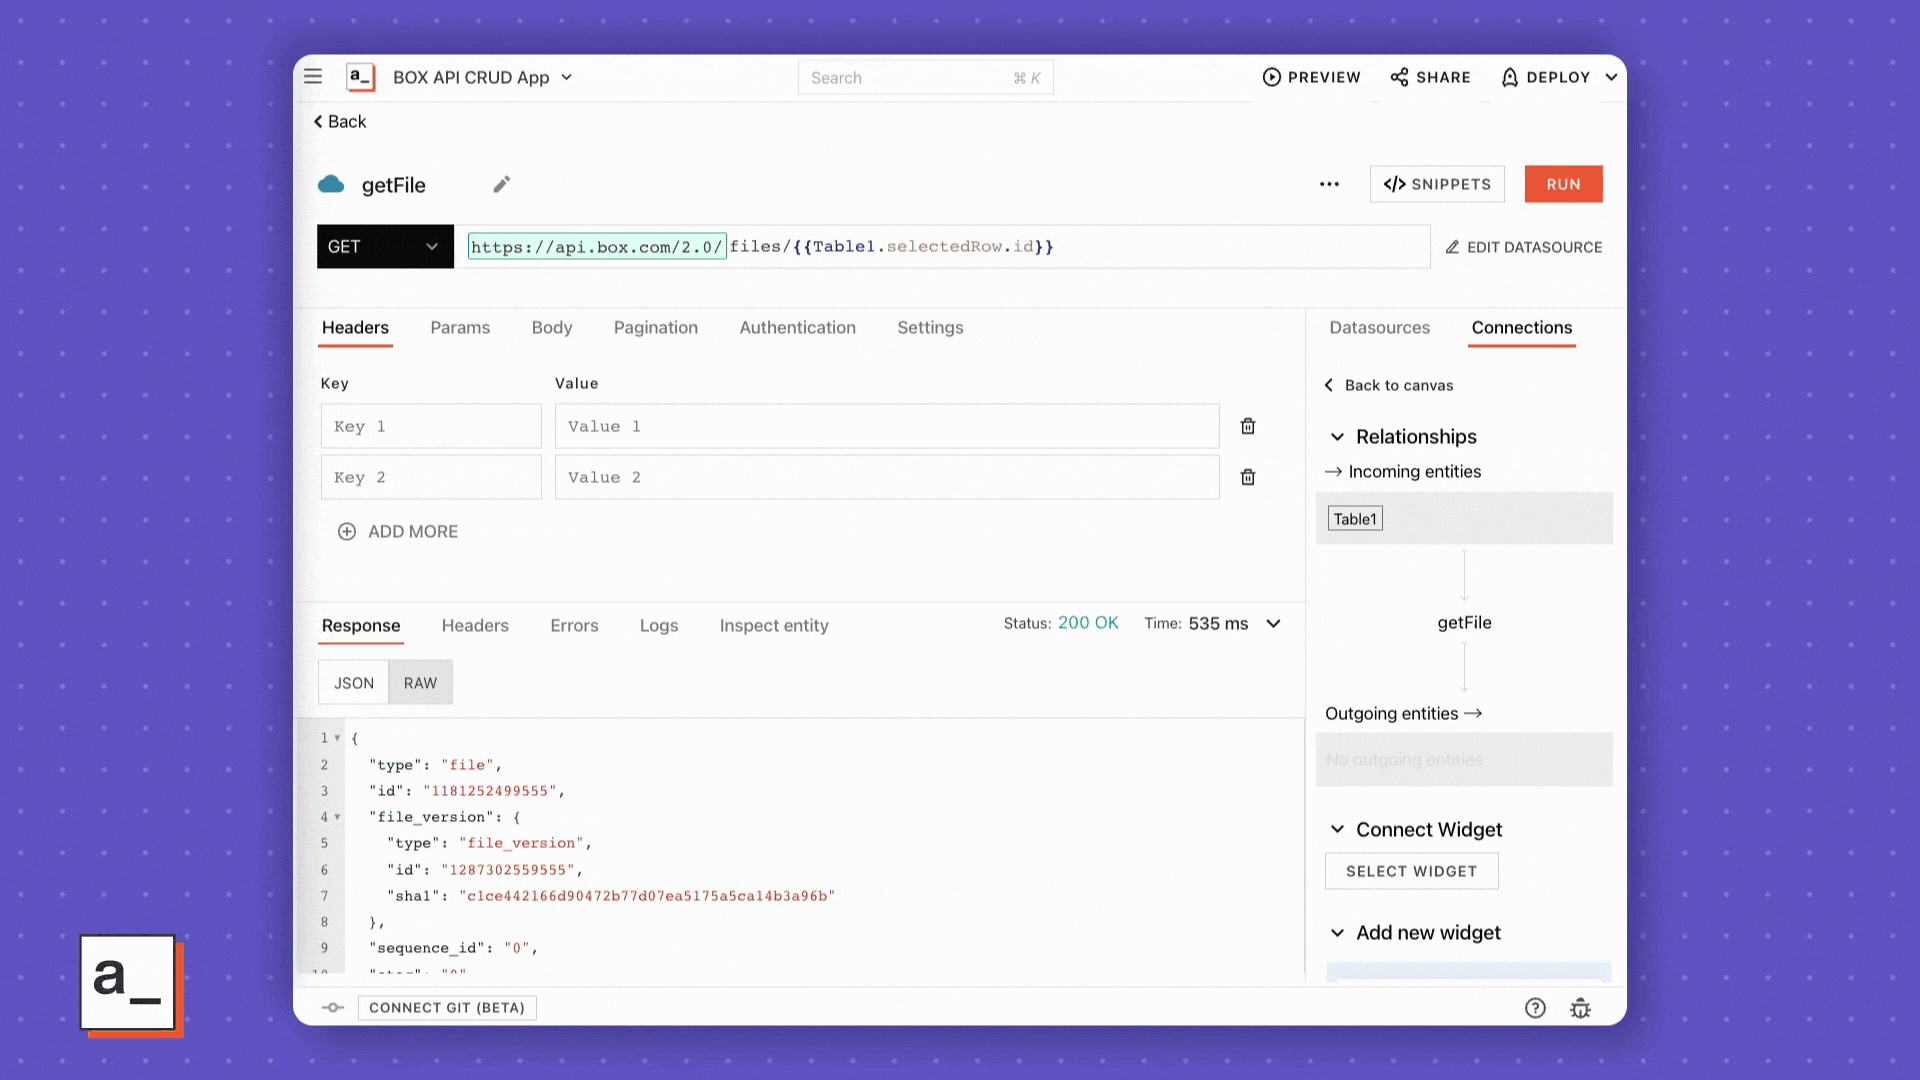1920x1080 pixels.
Task: Switch response view to RAW
Action: pyautogui.click(x=420, y=683)
